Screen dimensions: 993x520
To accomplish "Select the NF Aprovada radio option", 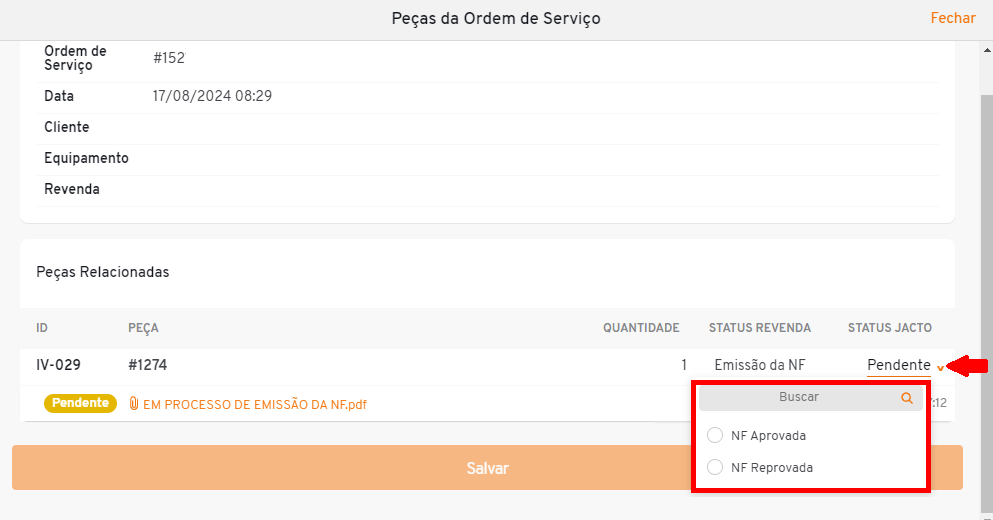I will (x=715, y=435).
